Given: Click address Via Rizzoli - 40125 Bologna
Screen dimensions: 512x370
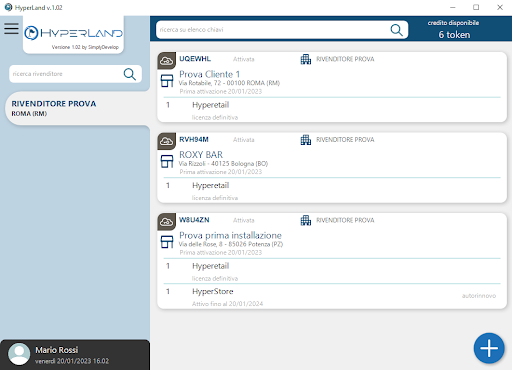Looking at the screenshot, I should [x=223, y=164].
